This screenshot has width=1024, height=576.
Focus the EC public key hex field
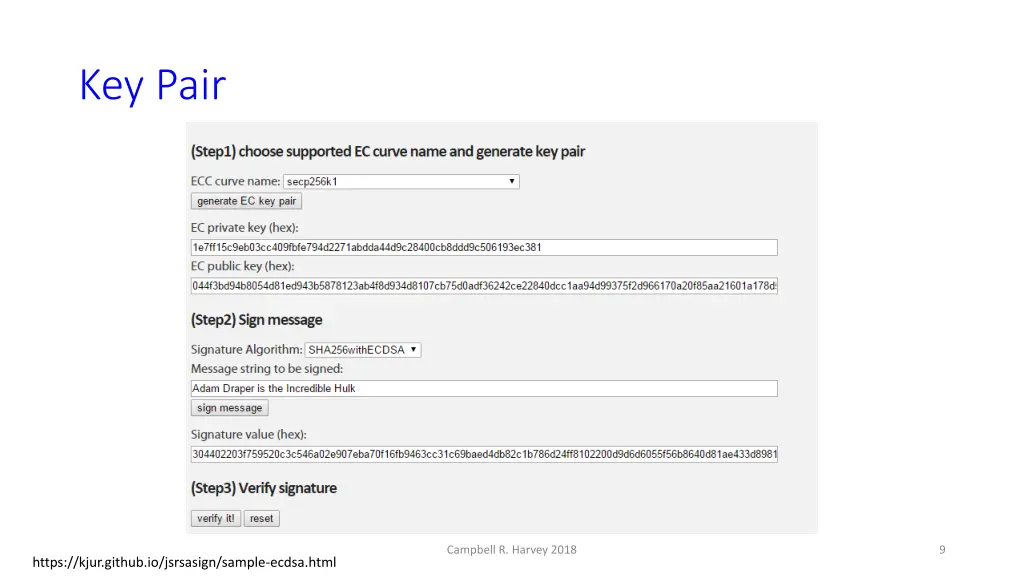tap(484, 286)
